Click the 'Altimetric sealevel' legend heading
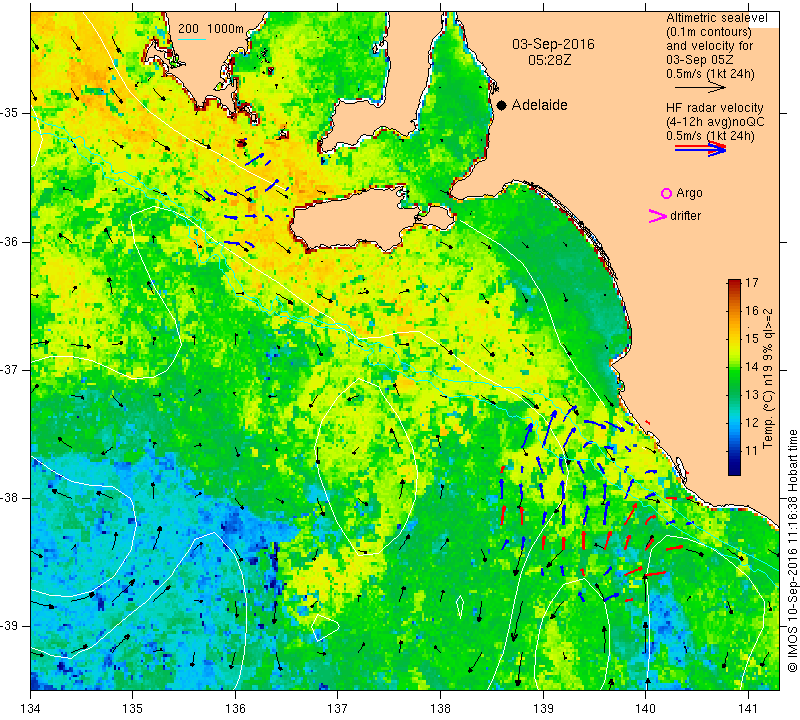Image resolution: width=800 pixels, height=720 pixels. coord(716,18)
